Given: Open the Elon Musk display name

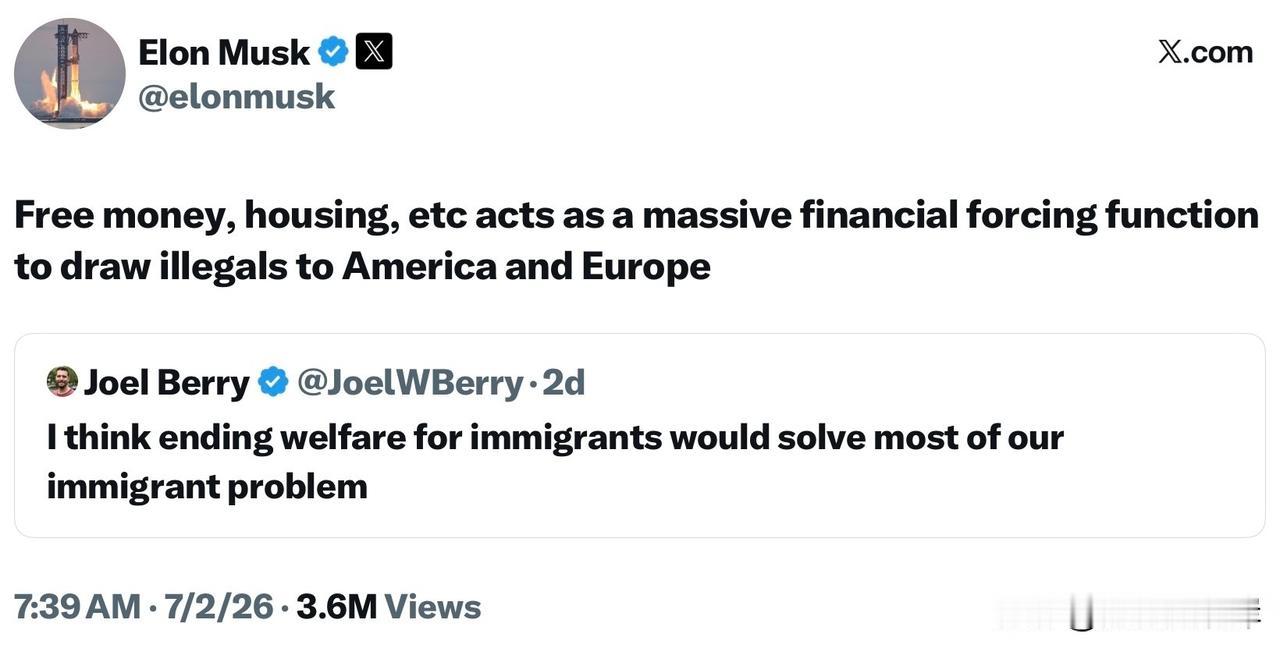Looking at the screenshot, I should pos(224,52).
